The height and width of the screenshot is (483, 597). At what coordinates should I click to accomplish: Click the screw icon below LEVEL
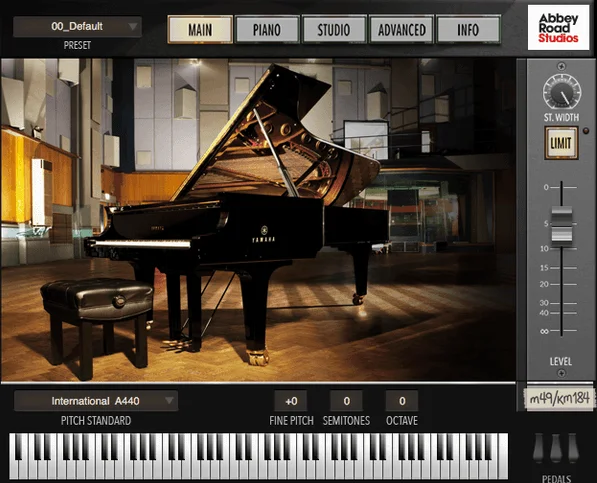click(561, 373)
